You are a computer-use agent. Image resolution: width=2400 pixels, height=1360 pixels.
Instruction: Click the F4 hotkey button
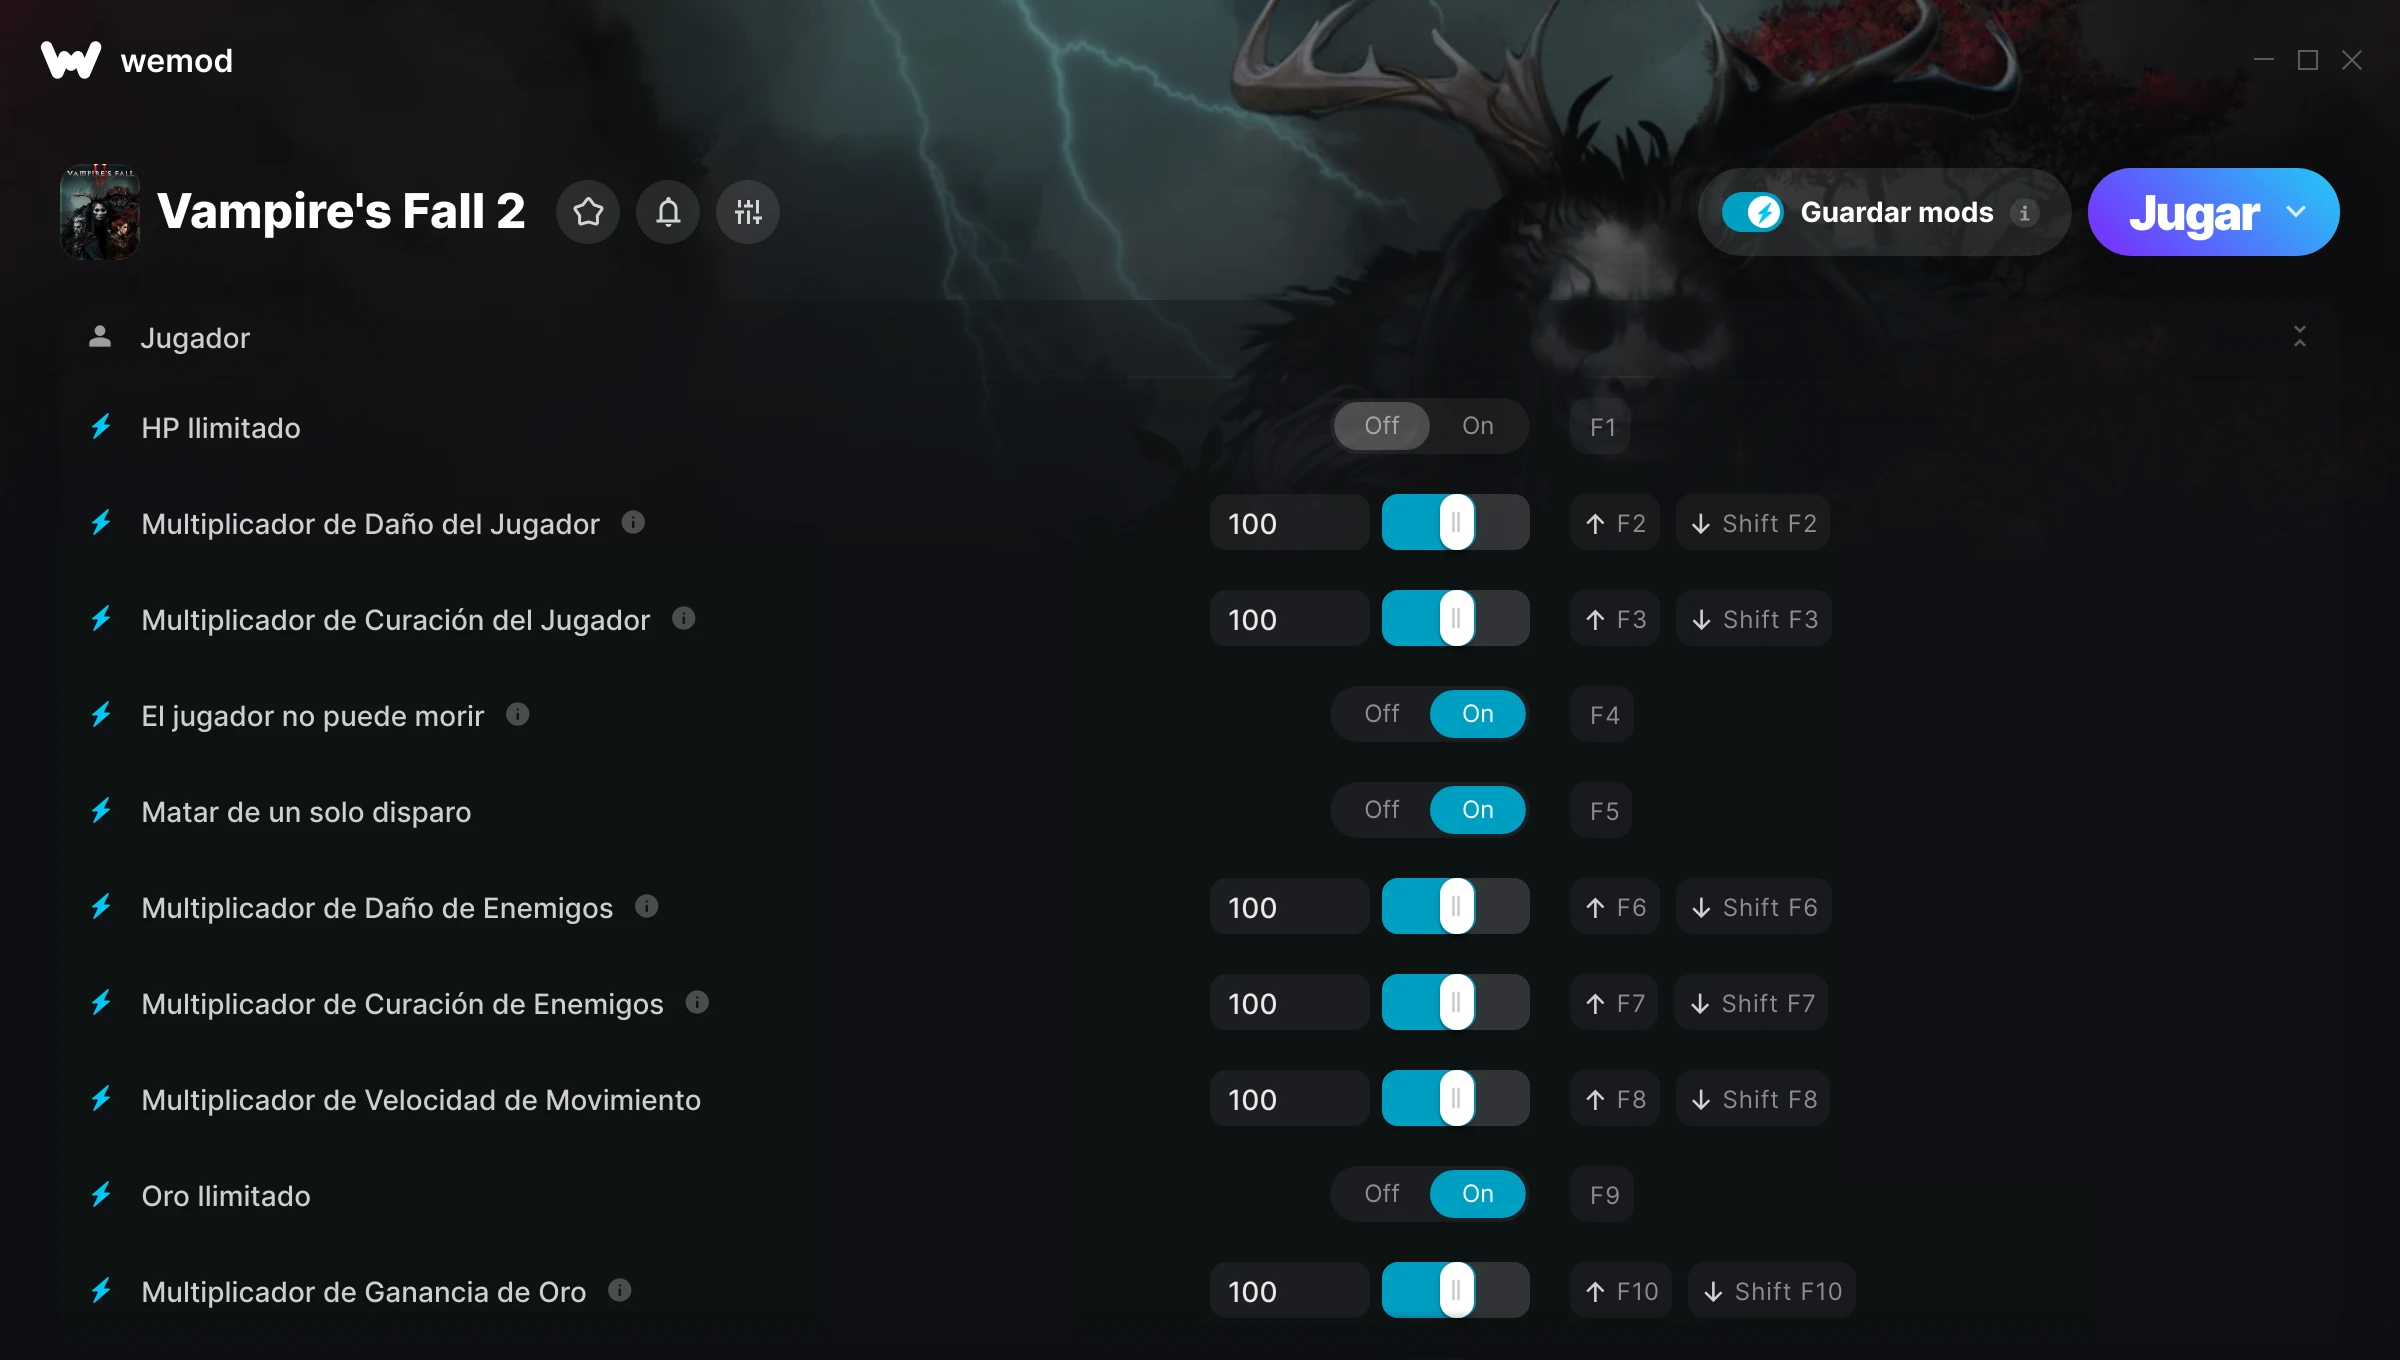(x=1603, y=714)
